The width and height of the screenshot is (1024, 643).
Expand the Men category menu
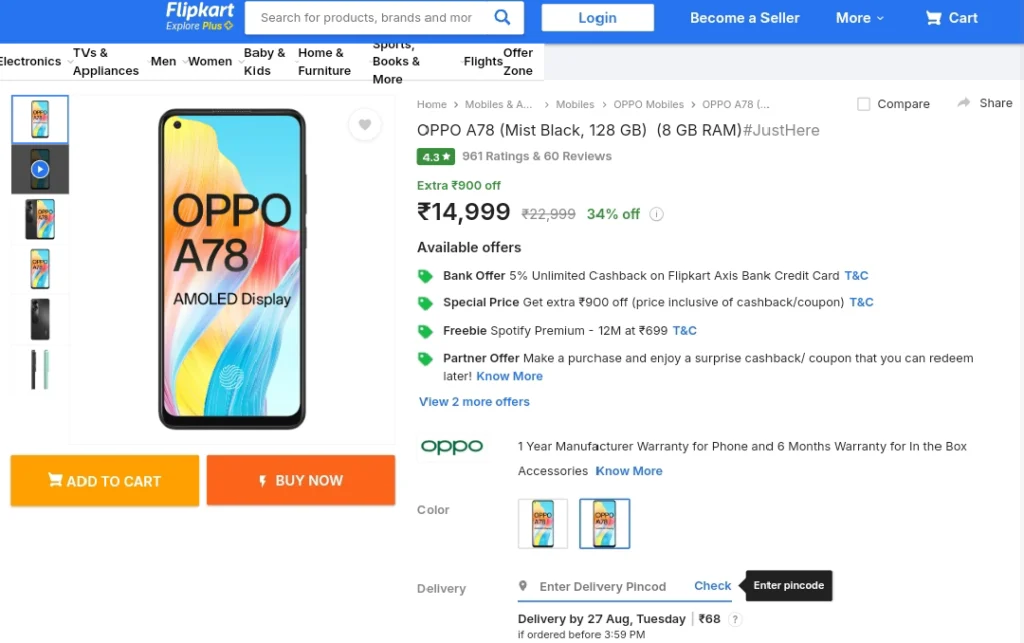click(x=165, y=61)
